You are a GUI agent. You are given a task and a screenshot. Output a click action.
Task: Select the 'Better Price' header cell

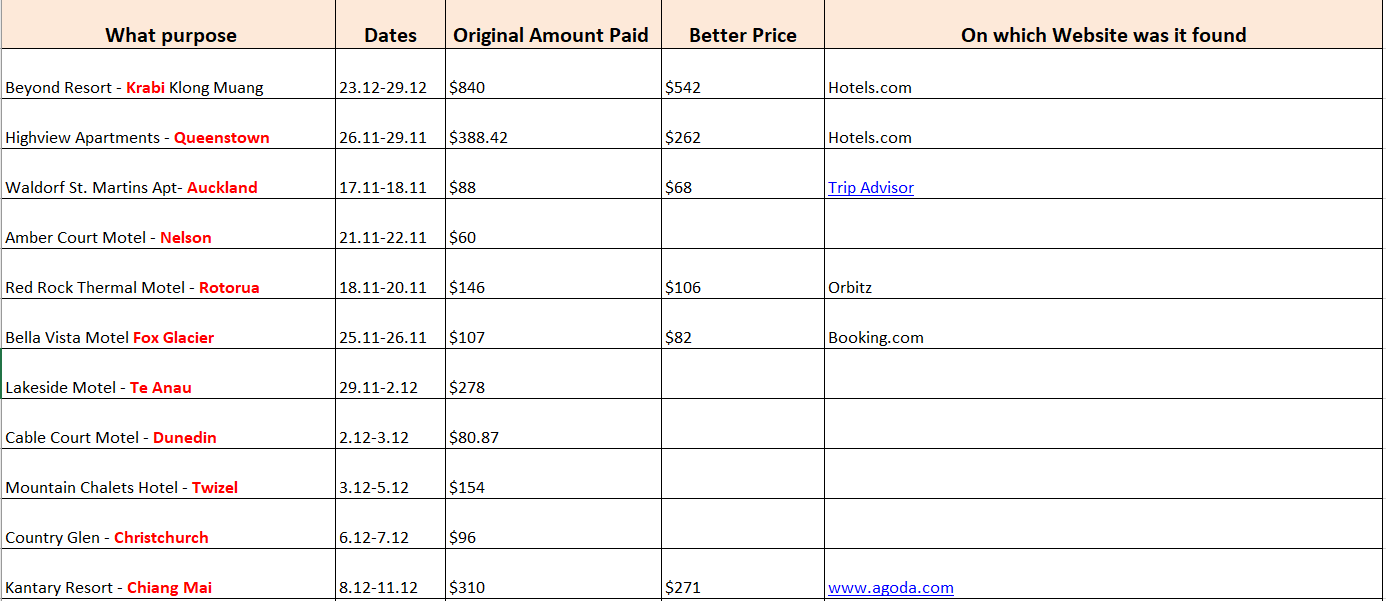pos(743,25)
